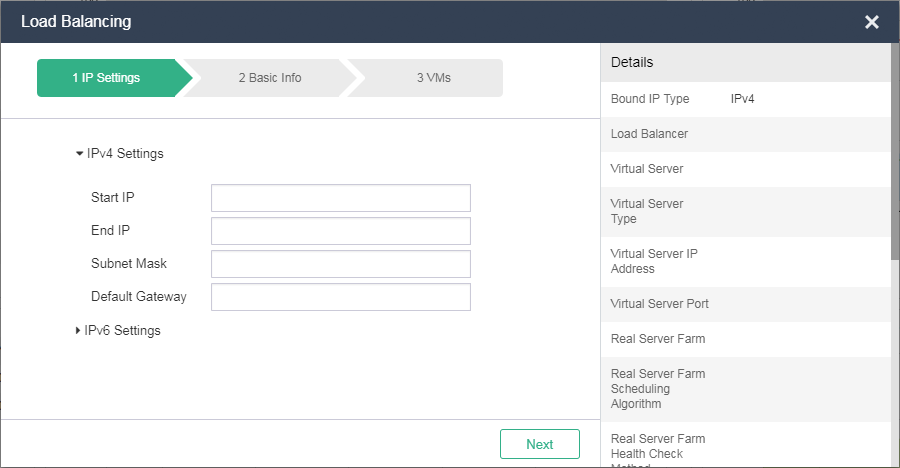Select the Real Server Farm Scheduling Algorithm row
Screen dimensions: 900x468
pos(745,389)
